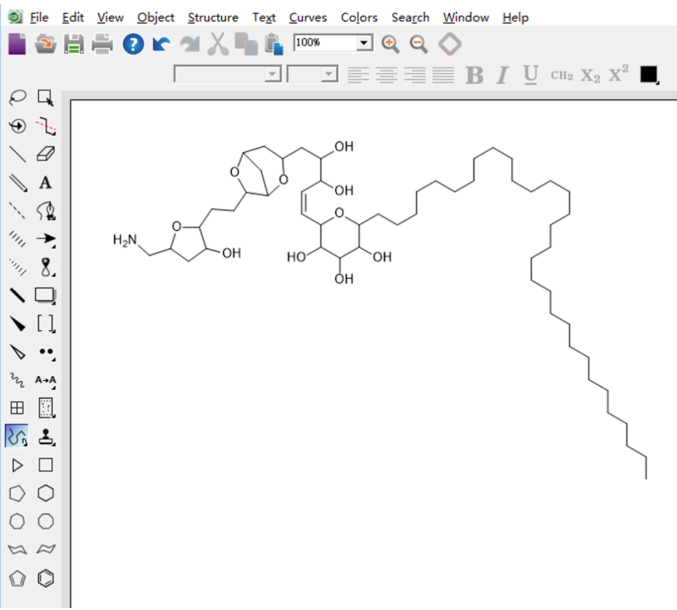This screenshot has width=677, height=610.
Task: Toggle Underline text formatting
Action: (531, 75)
